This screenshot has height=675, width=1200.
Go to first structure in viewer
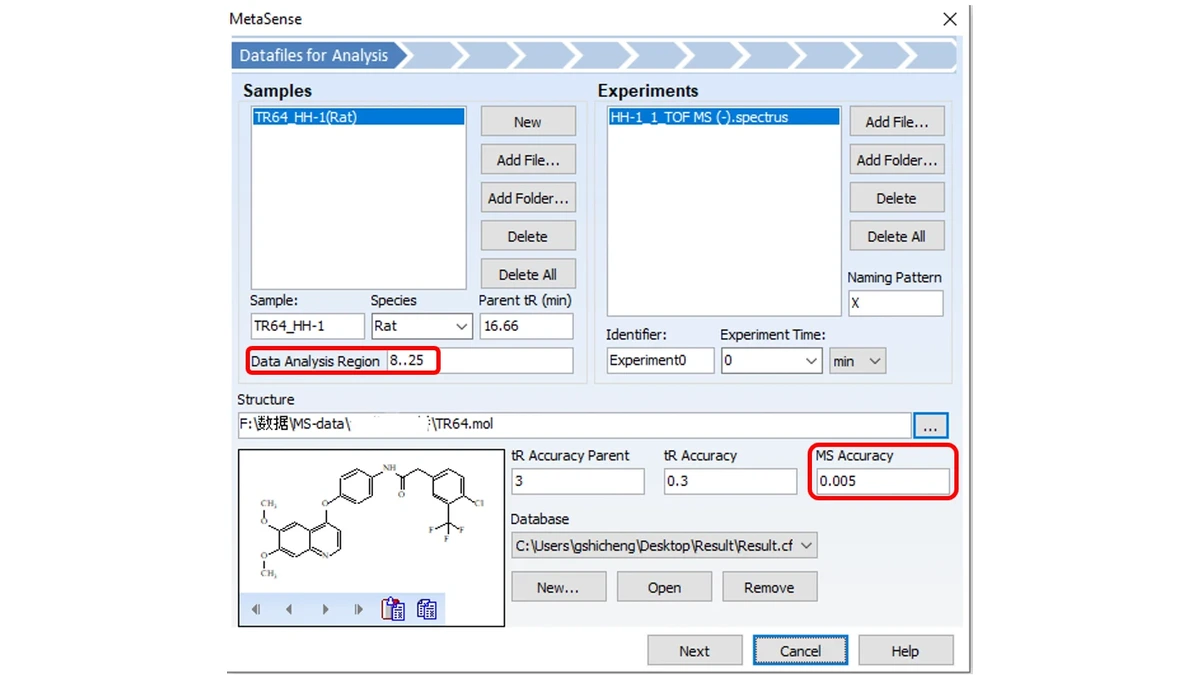point(256,609)
